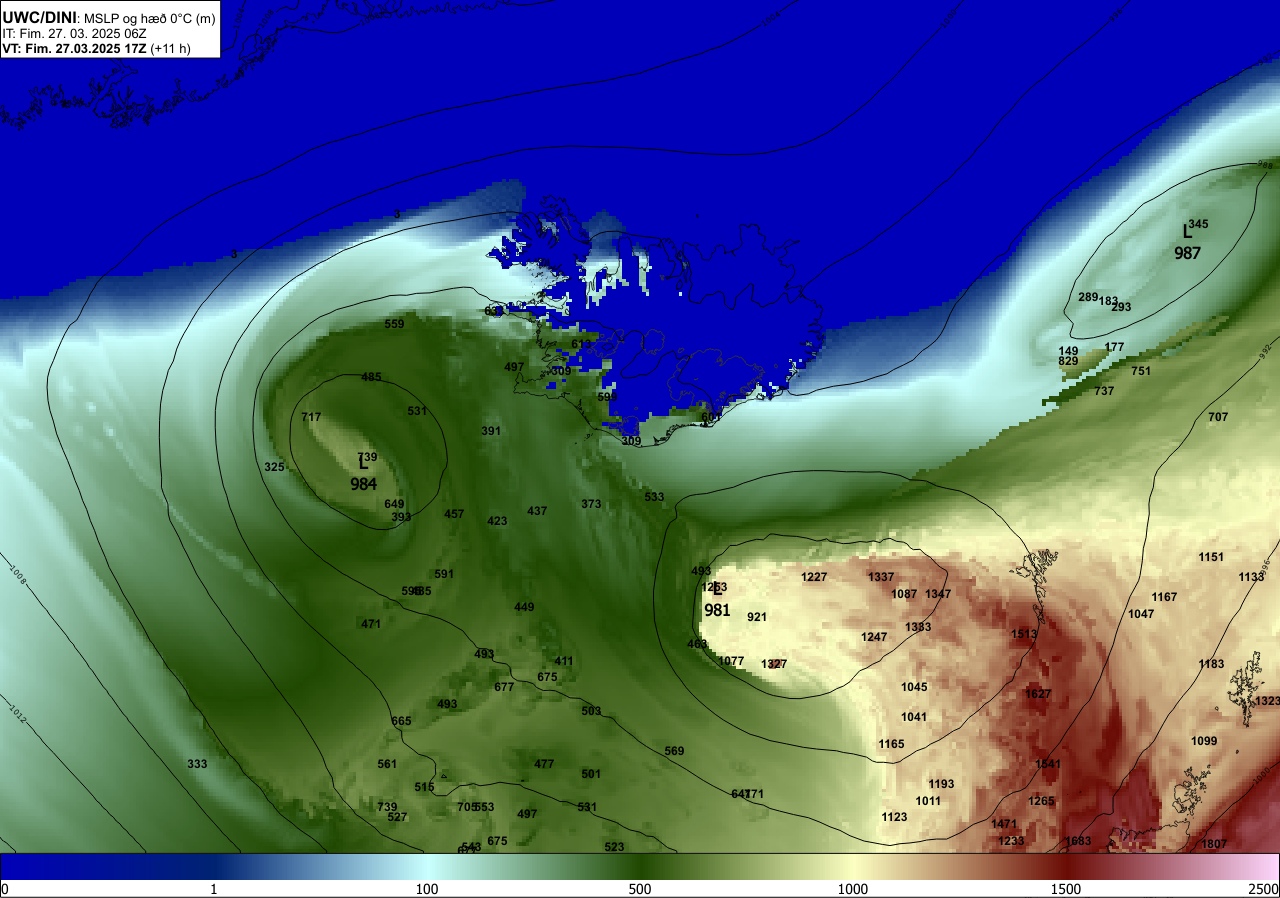This screenshot has height=898, width=1280.
Task: Click the 707 height value
Action: click(x=1218, y=417)
